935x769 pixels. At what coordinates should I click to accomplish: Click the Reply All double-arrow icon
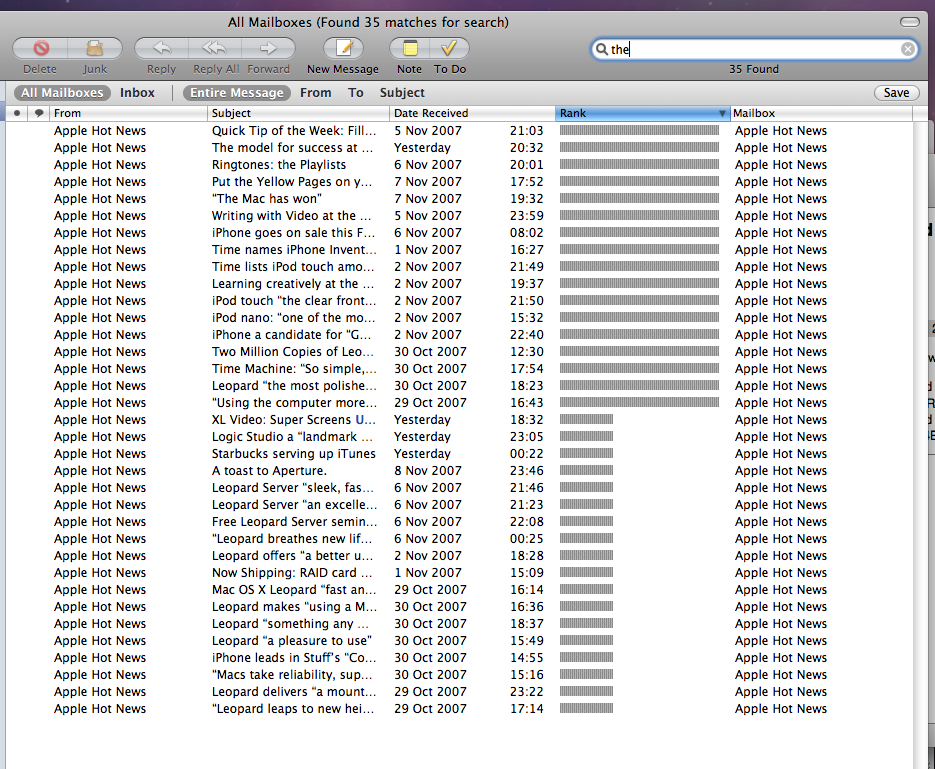215,48
